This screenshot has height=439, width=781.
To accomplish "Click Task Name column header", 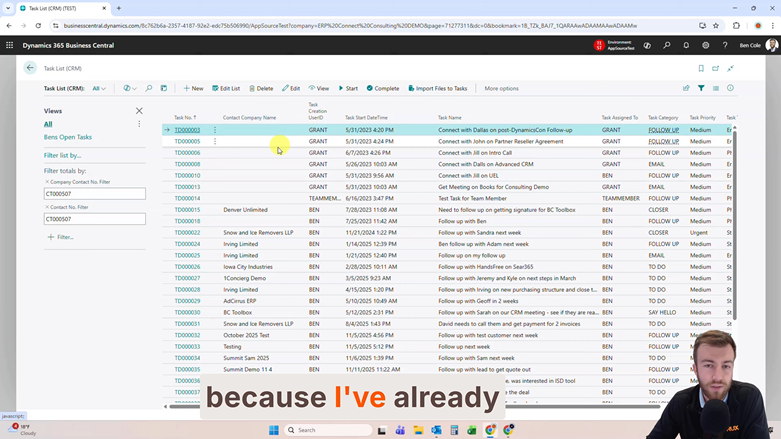I will 450,118.
